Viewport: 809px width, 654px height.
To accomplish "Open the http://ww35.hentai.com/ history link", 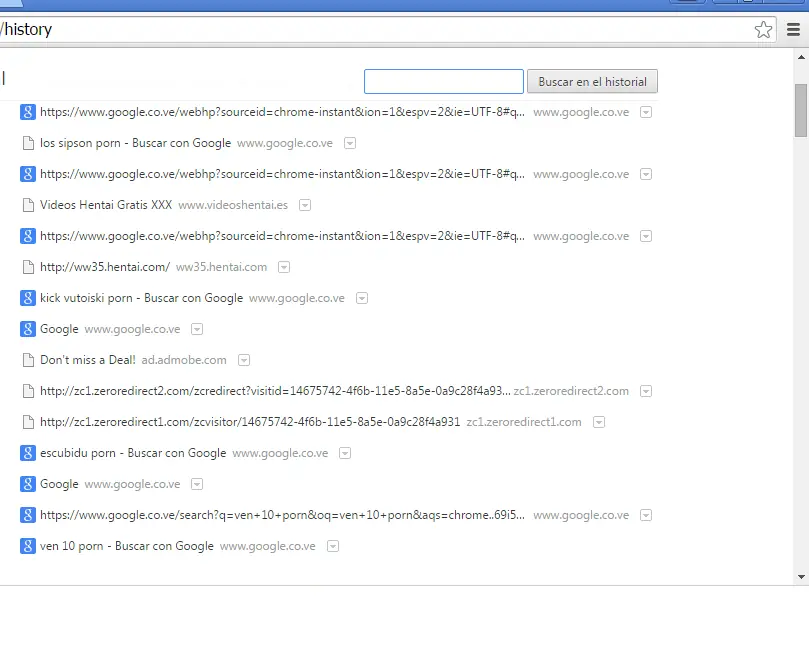I will 105,267.
